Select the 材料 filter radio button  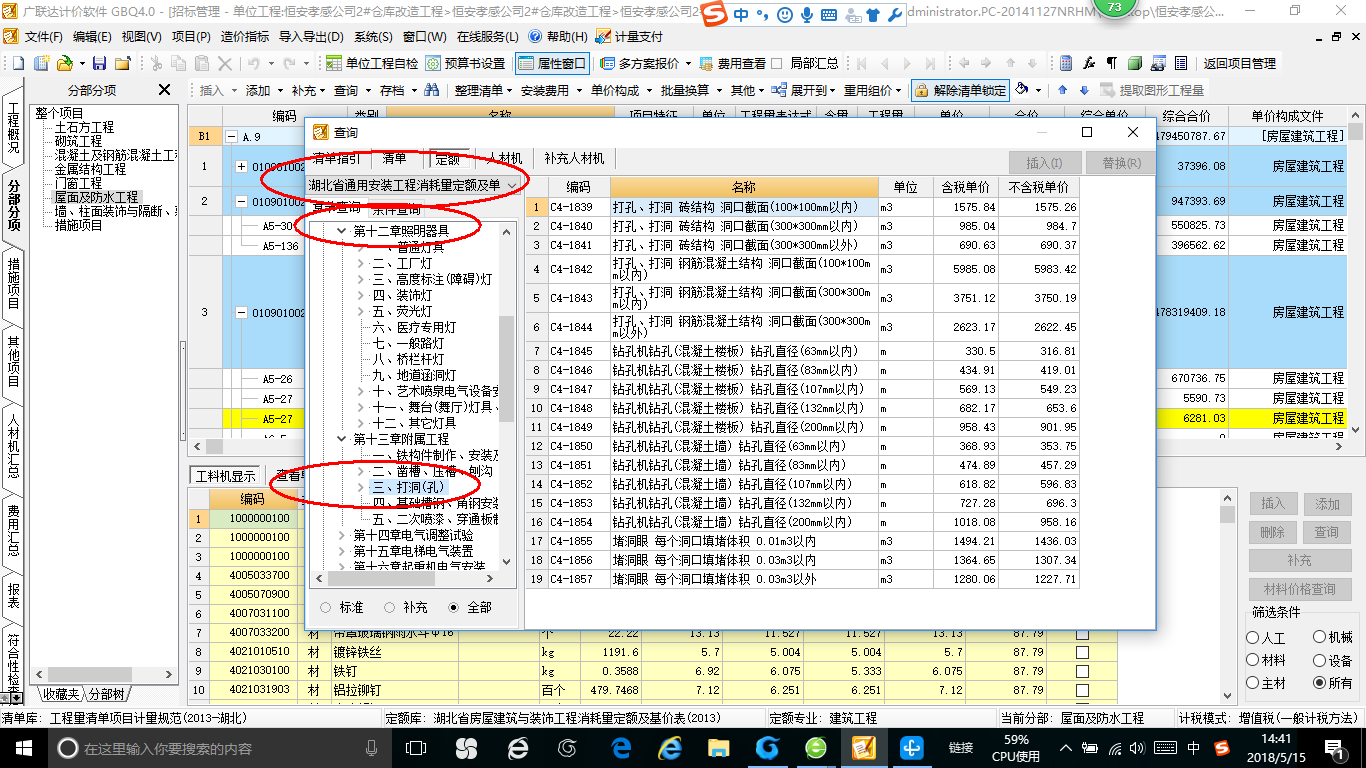tap(1253, 660)
